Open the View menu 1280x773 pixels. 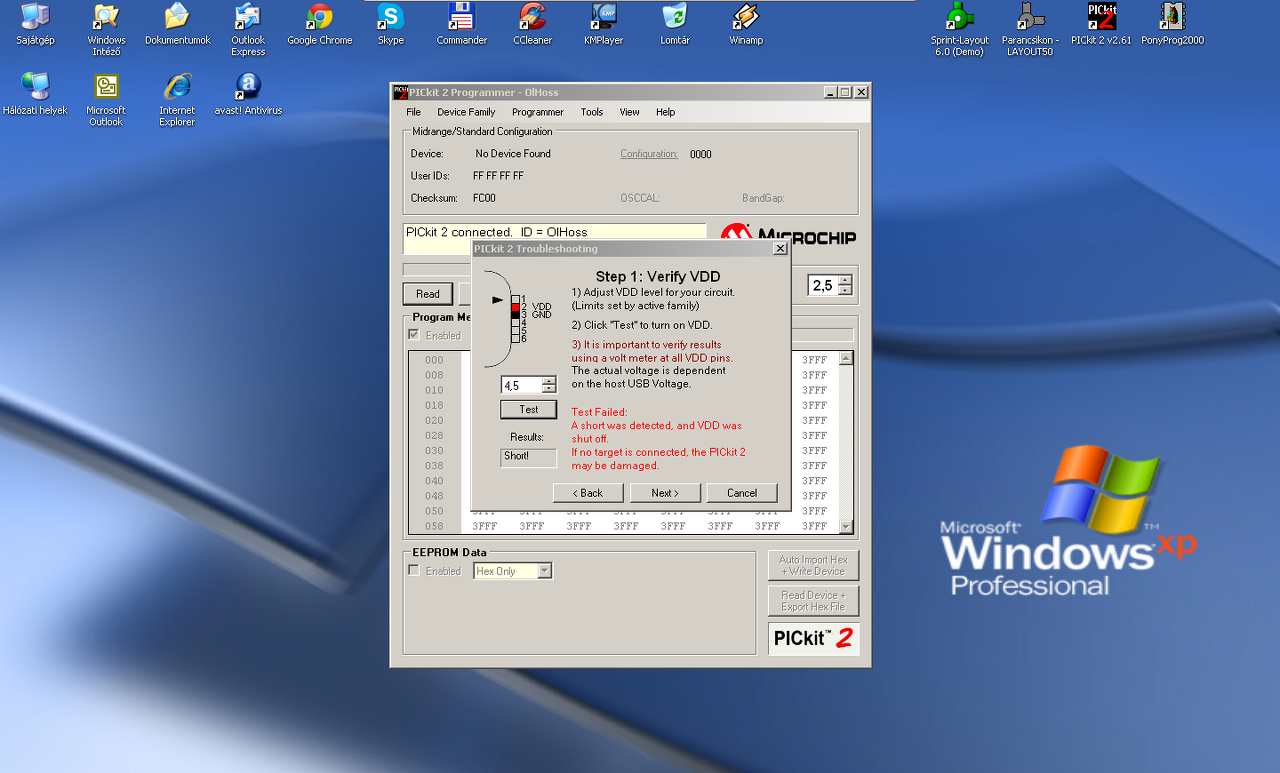tap(630, 112)
